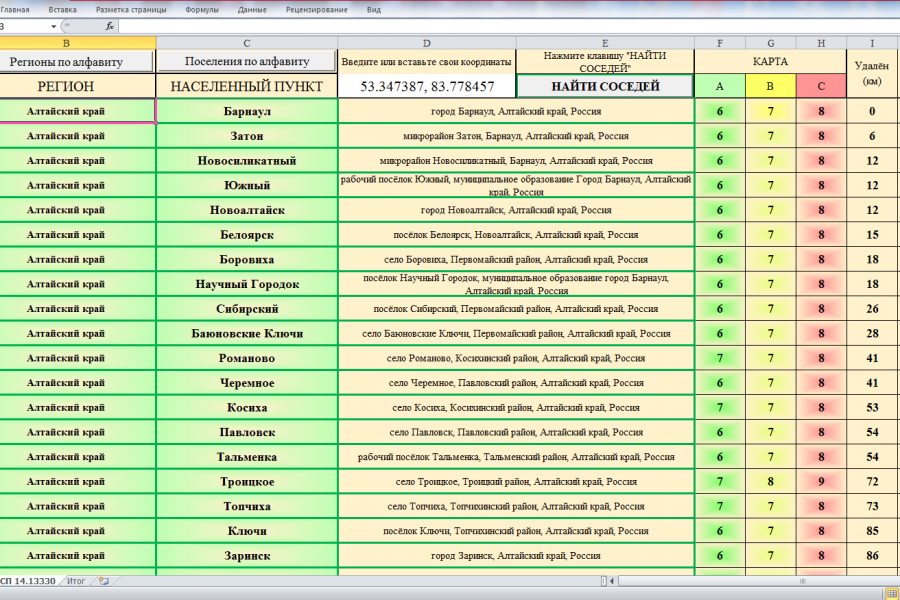The width and height of the screenshot is (900, 600).
Task: Click the Регионы по алфавиту button
Action: pyautogui.click(x=76, y=61)
